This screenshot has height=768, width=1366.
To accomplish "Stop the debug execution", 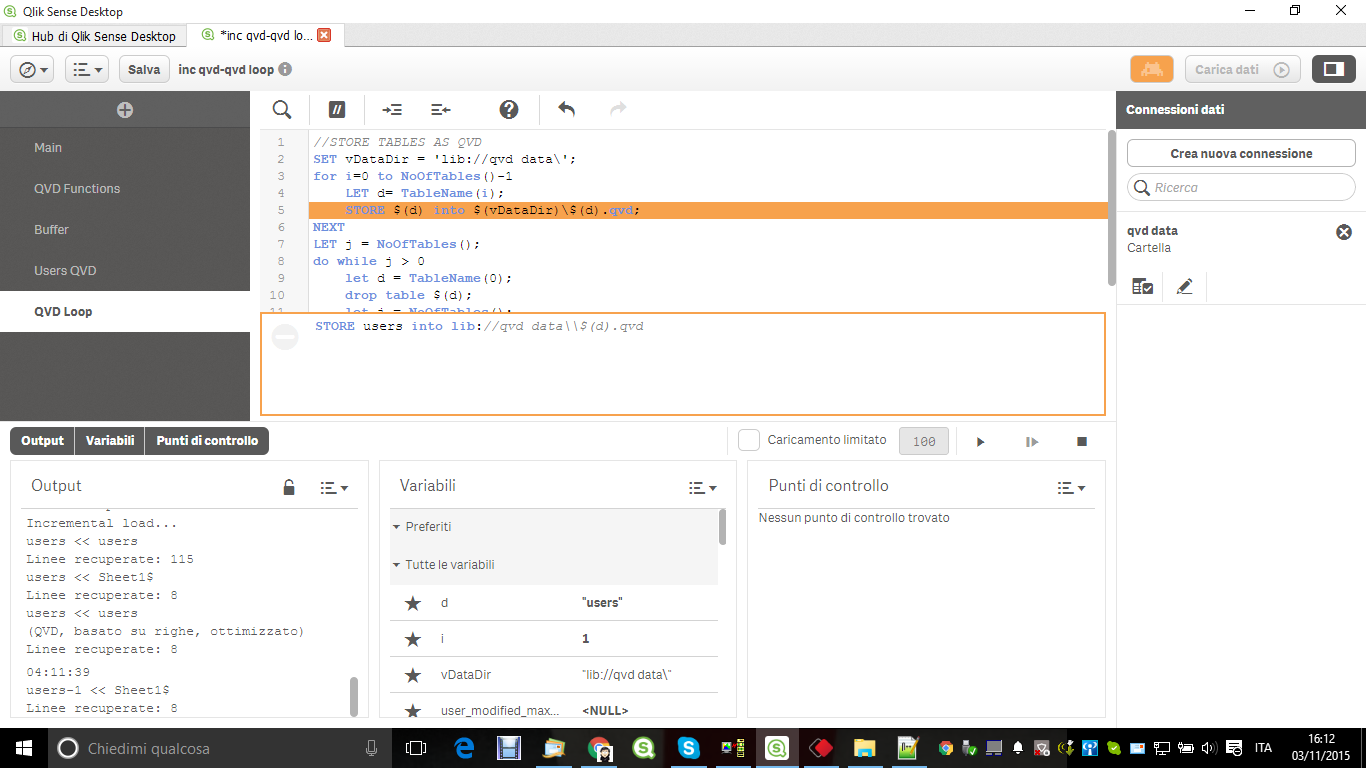I will tap(1082, 441).
